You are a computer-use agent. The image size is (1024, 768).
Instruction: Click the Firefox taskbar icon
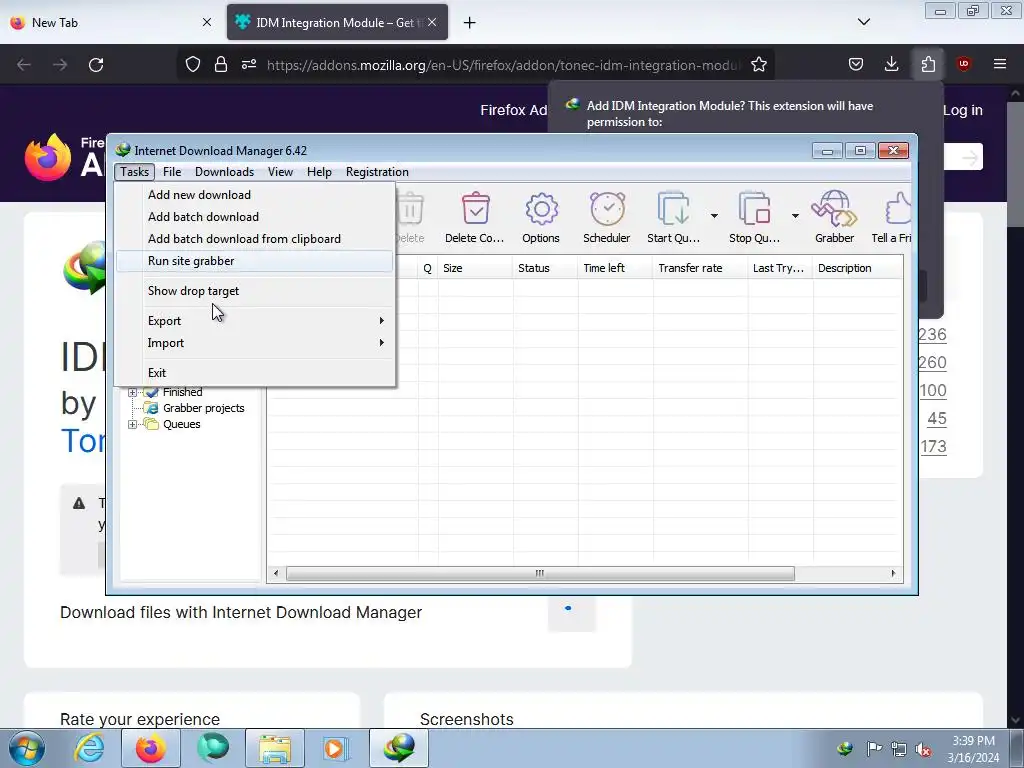coord(150,748)
